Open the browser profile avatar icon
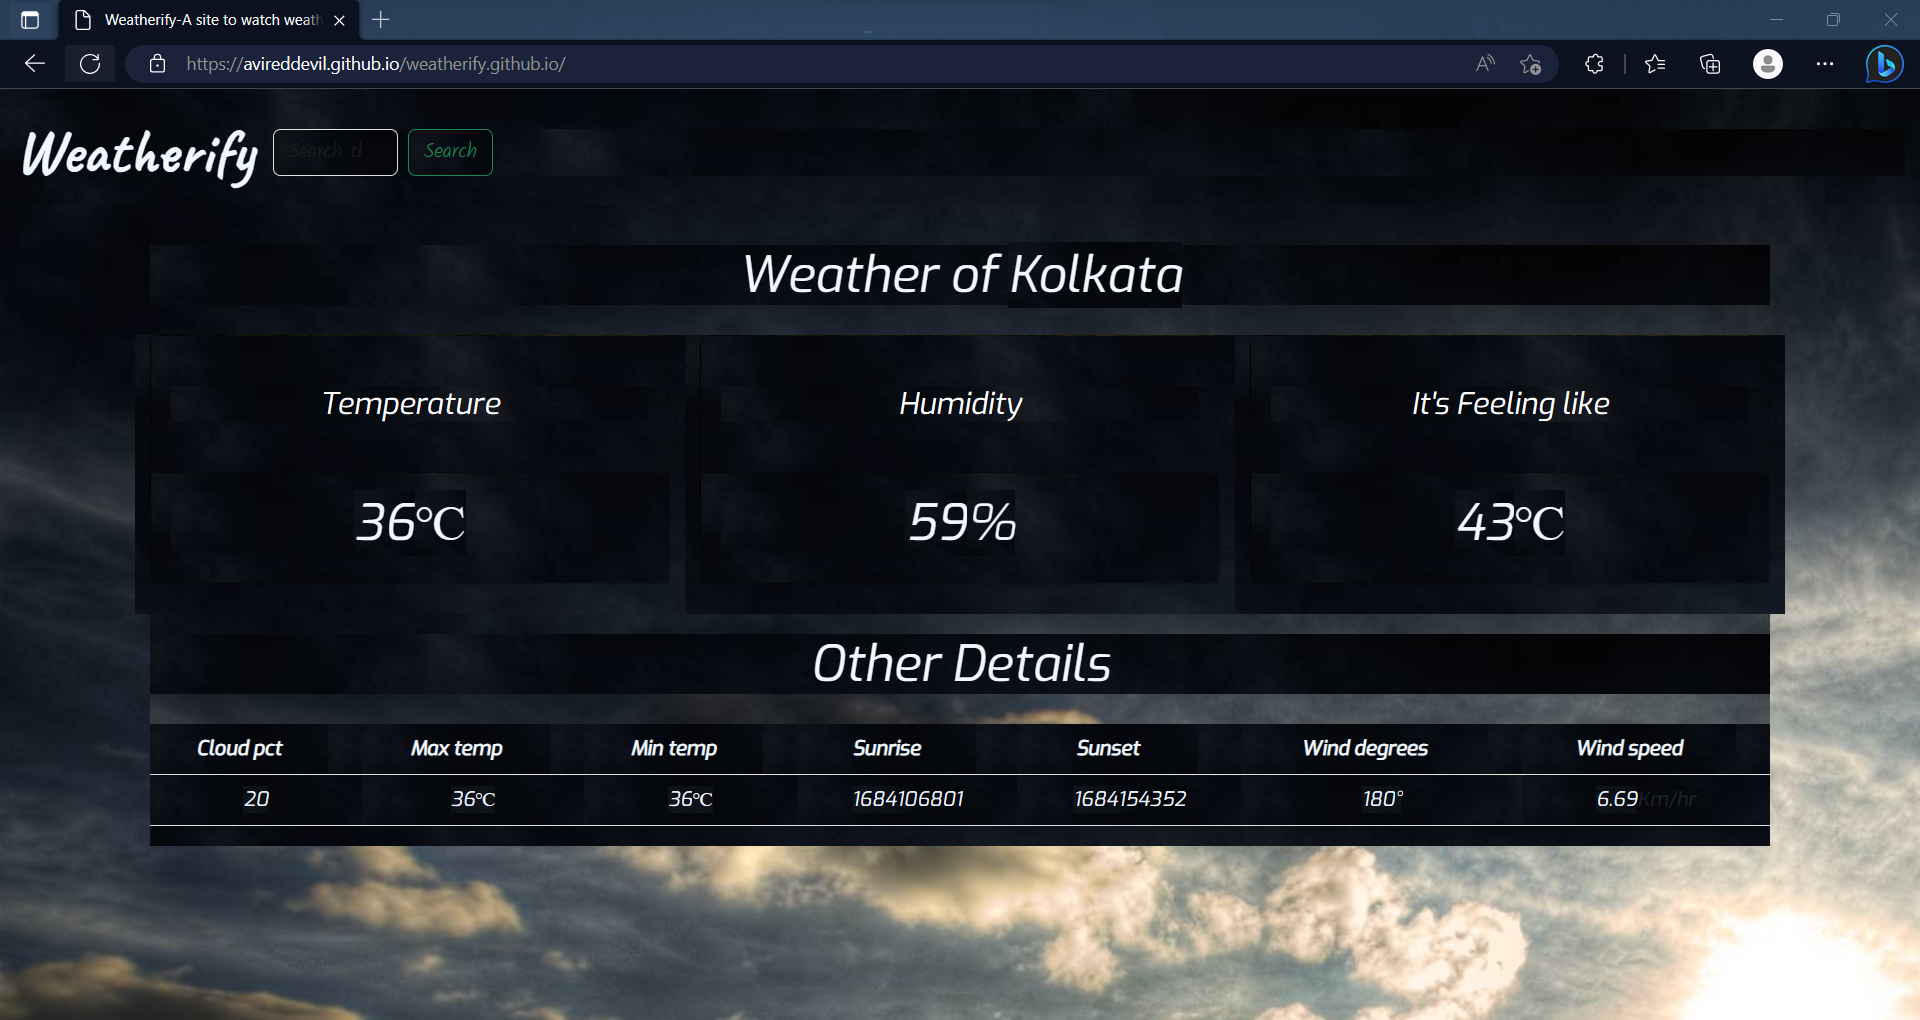Image resolution: width=1920 pixels, height=1020 pixels. click(x=1766, y=64)
